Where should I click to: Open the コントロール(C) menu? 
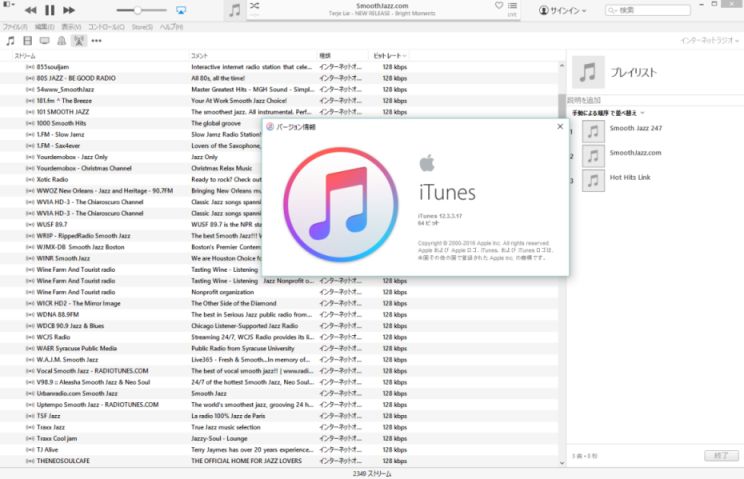[x=106, y=27]
